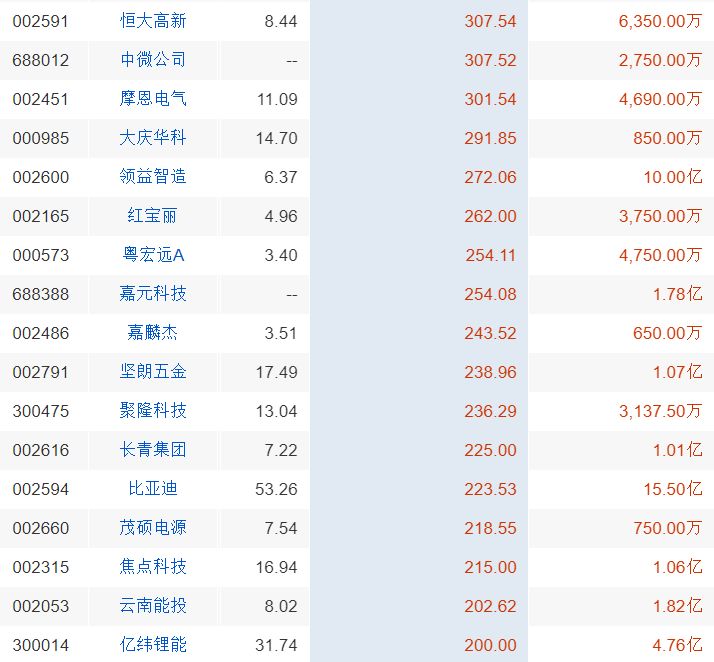This screenshot has height=662, width=714.
Task: Select stock code 000573
Action: point(41,255)
